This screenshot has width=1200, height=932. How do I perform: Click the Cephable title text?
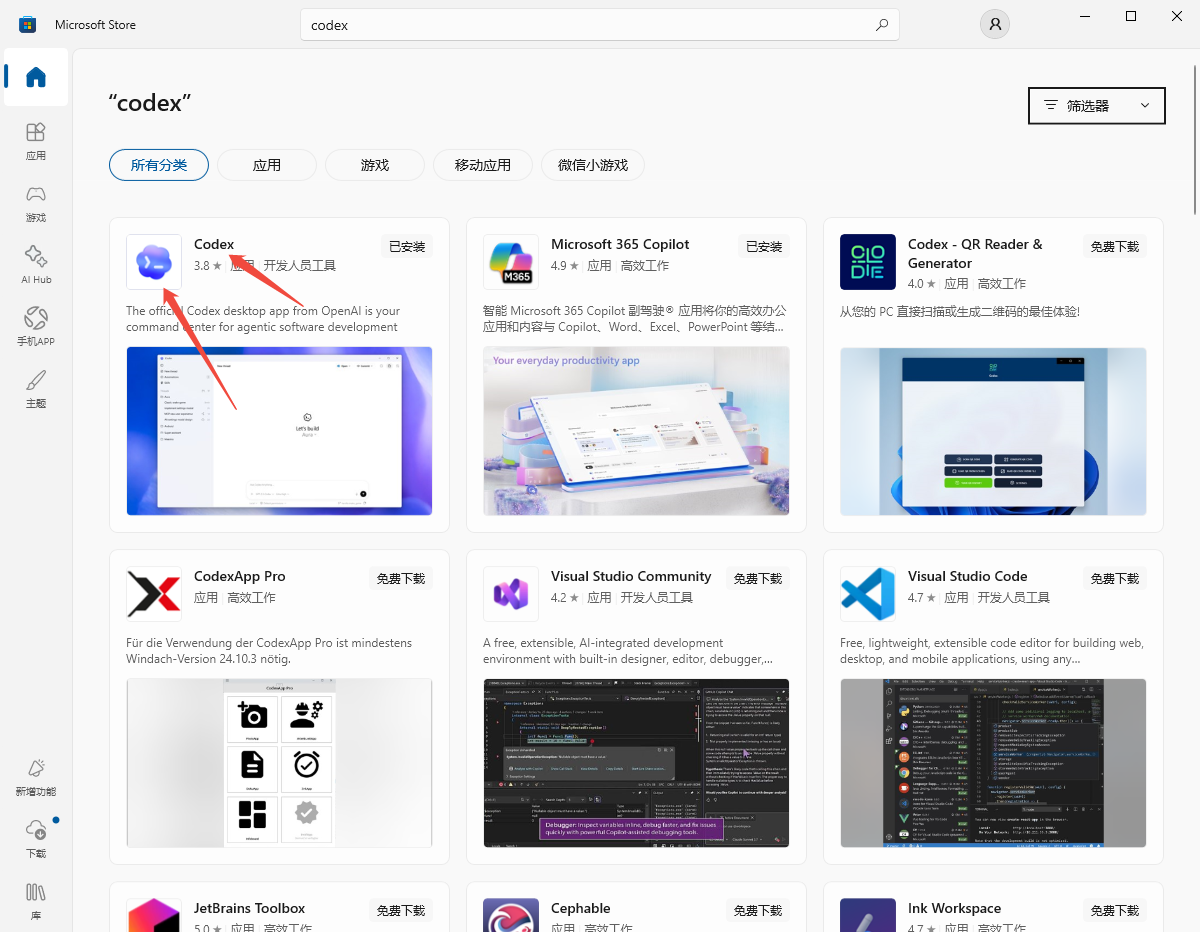[x=581, y=908]
